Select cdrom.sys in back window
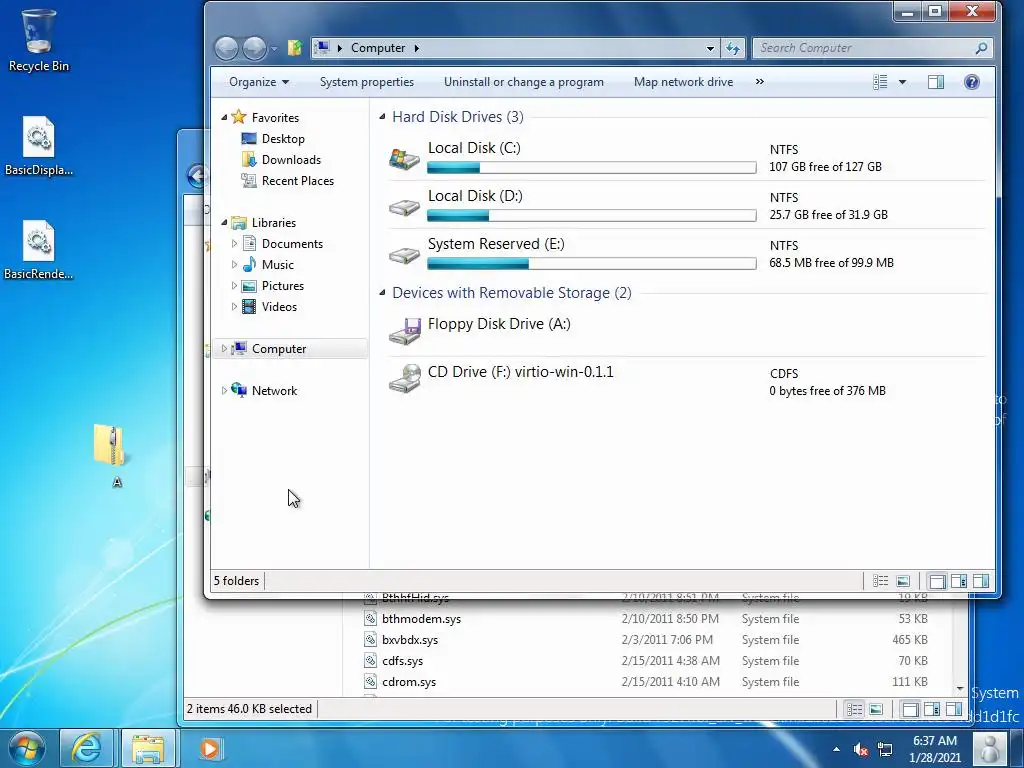Viewport: 1024px width, 768px height. 409,682
